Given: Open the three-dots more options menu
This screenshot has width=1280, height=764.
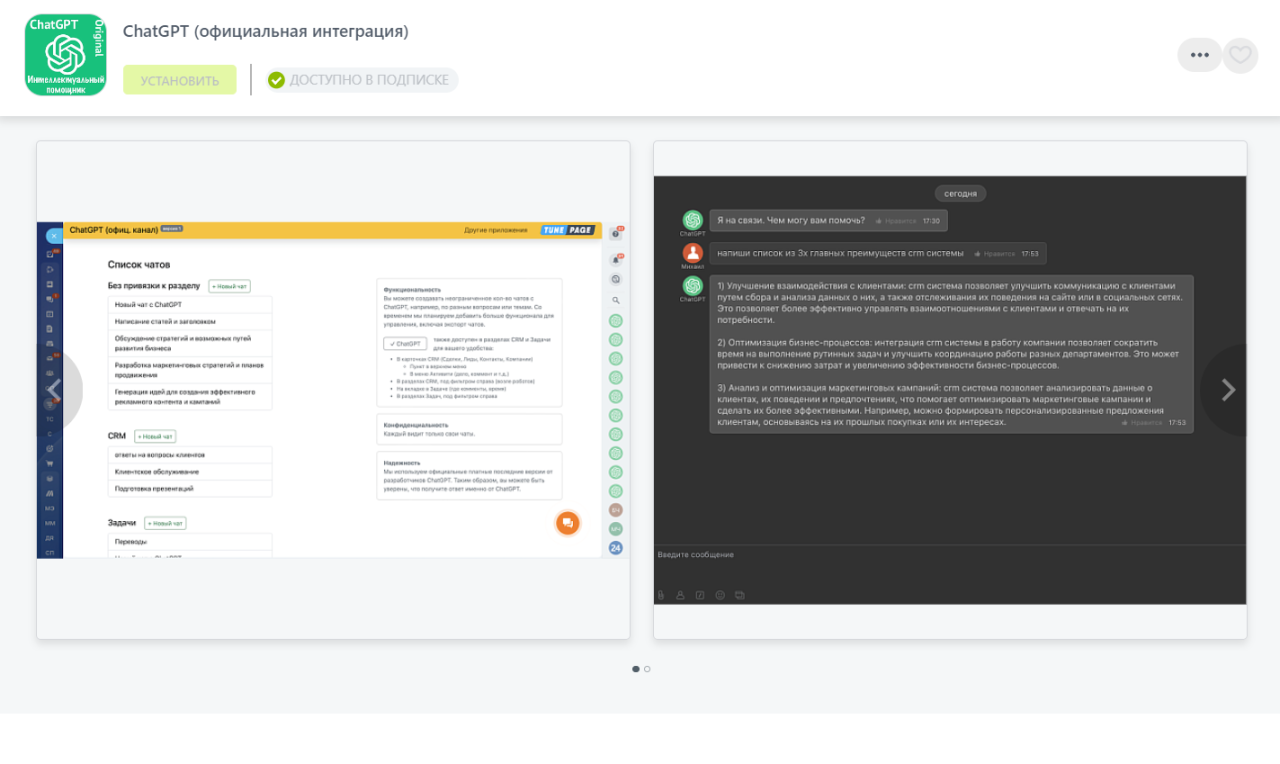Looking at the screenshot, I should click(1200, 55).
